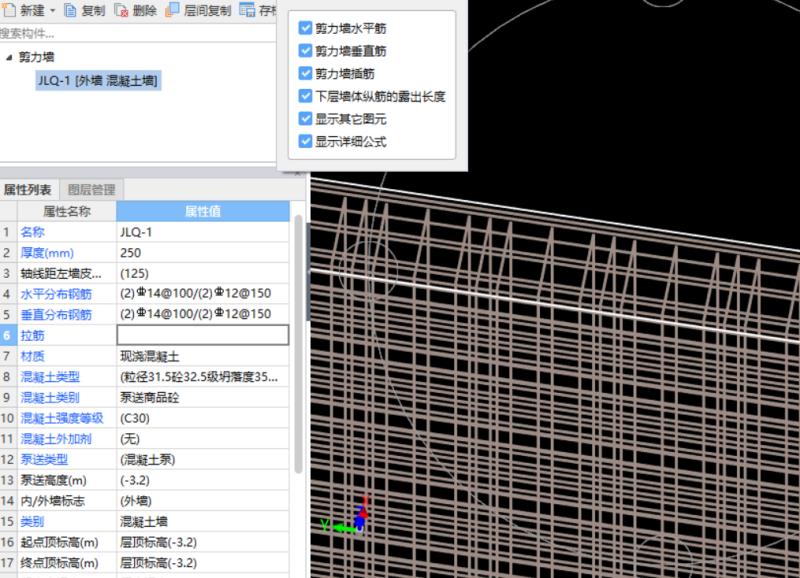800x578 pixels.
Task: Click the 拉筋 property label
Action: (x=32, y=336)
